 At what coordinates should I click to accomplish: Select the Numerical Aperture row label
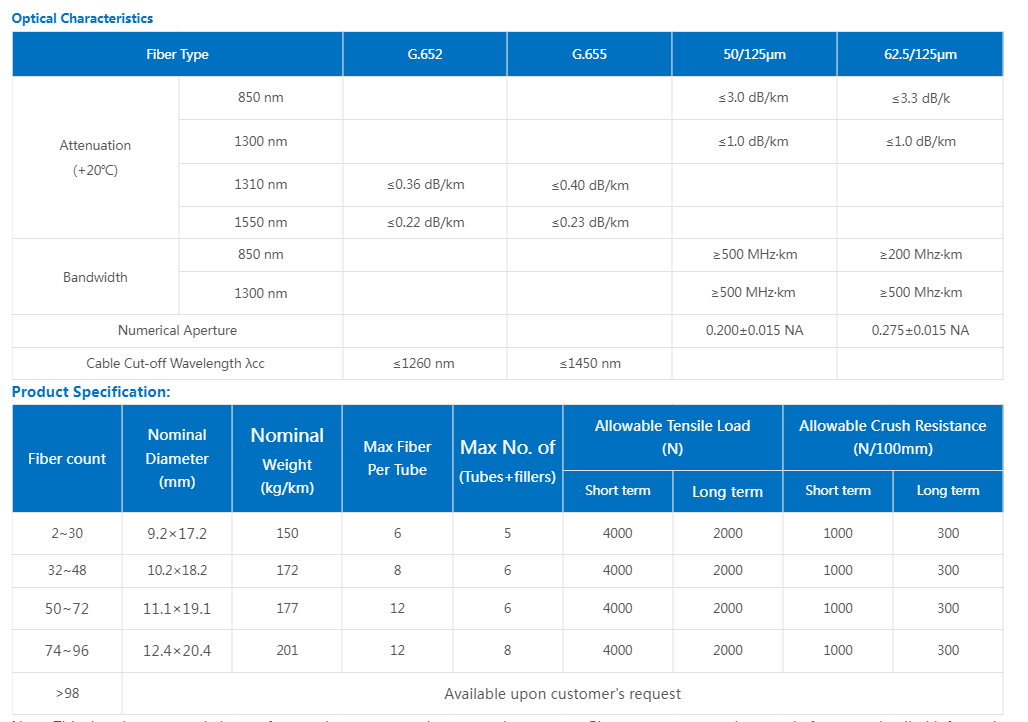tap(177, 331)
